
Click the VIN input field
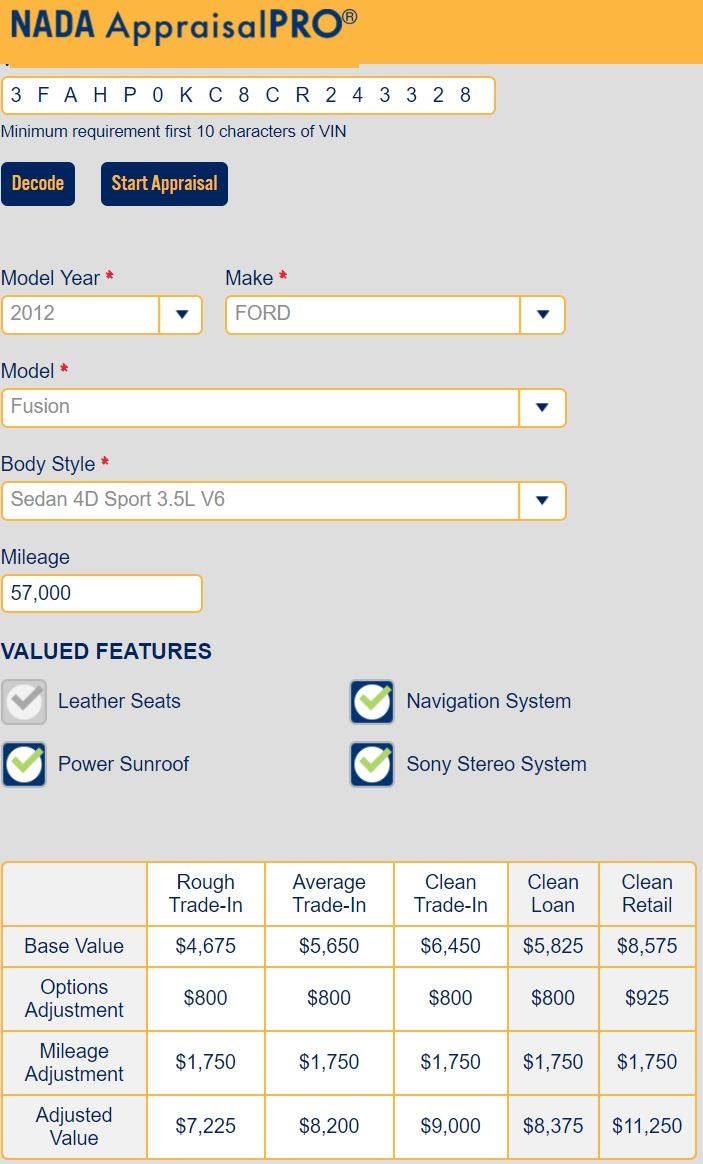point(248,96)
